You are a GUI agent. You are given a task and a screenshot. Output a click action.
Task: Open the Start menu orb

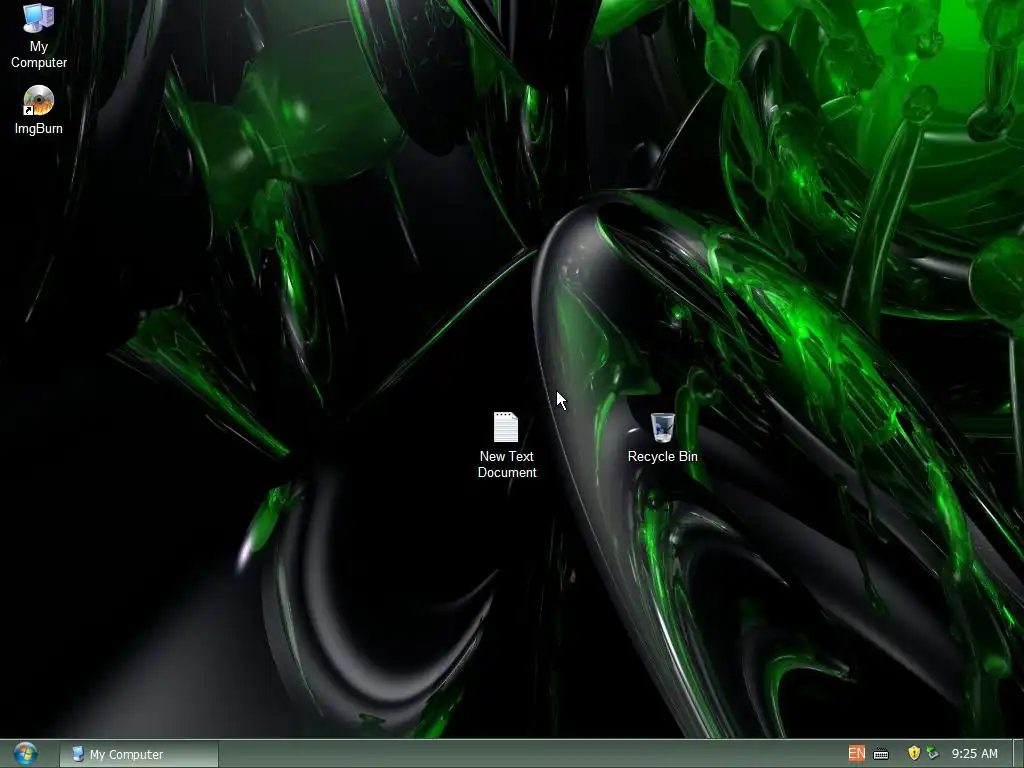click(25, 754)
